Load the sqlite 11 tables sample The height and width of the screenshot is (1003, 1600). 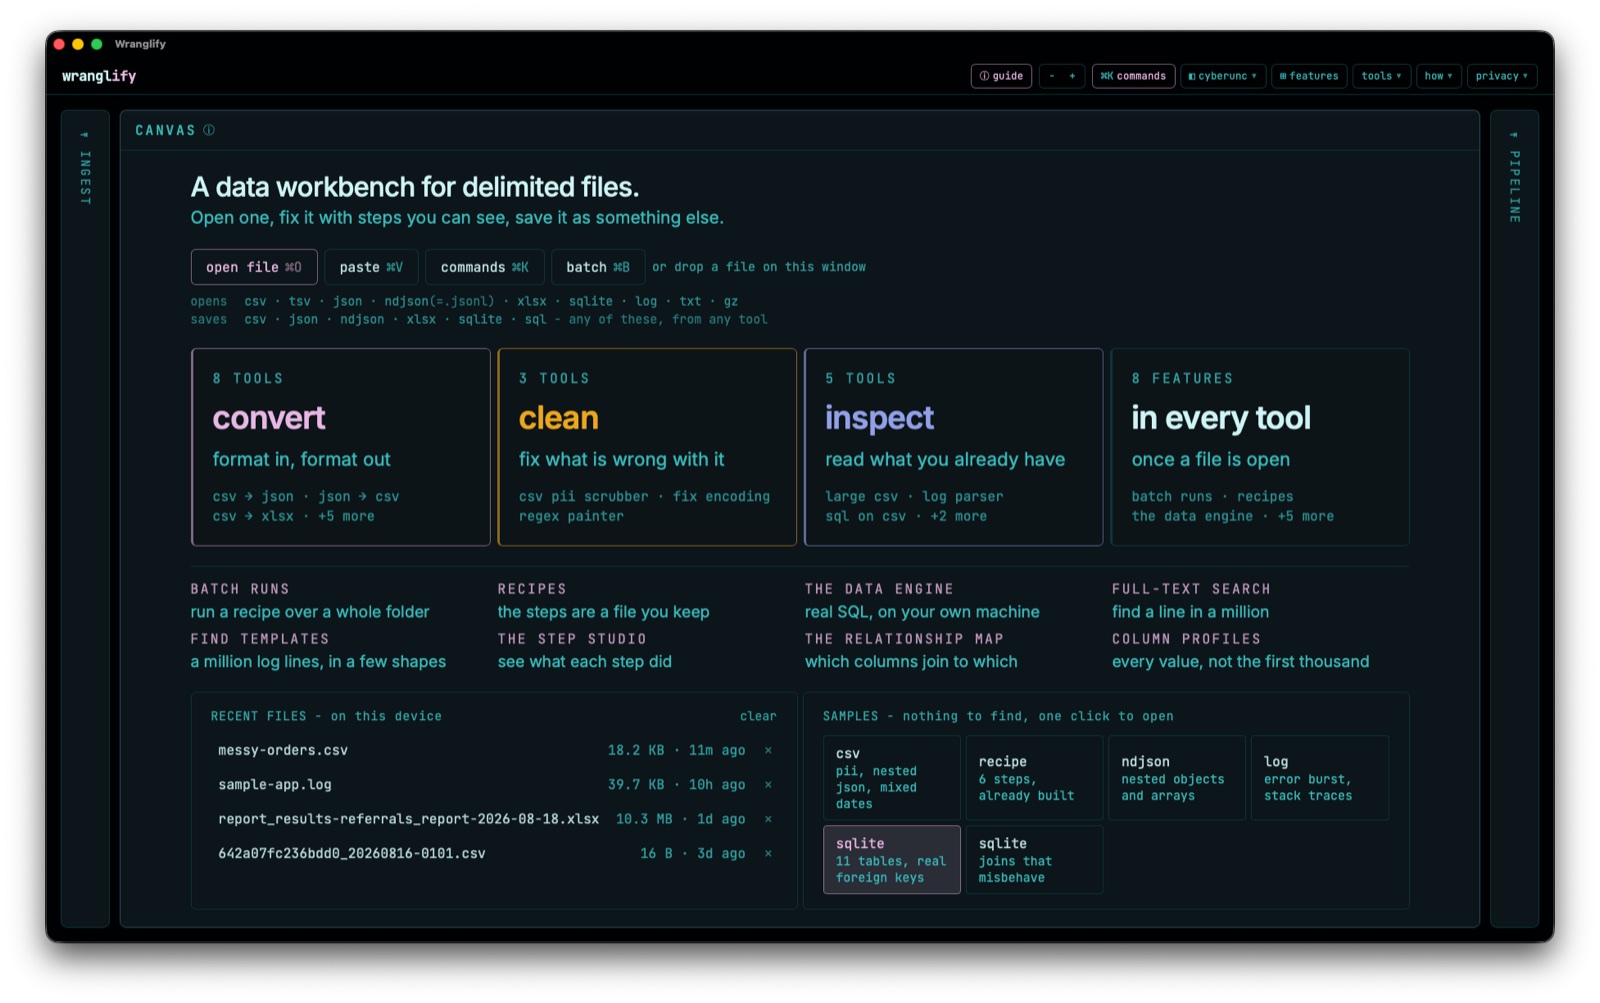click(892, 859)
